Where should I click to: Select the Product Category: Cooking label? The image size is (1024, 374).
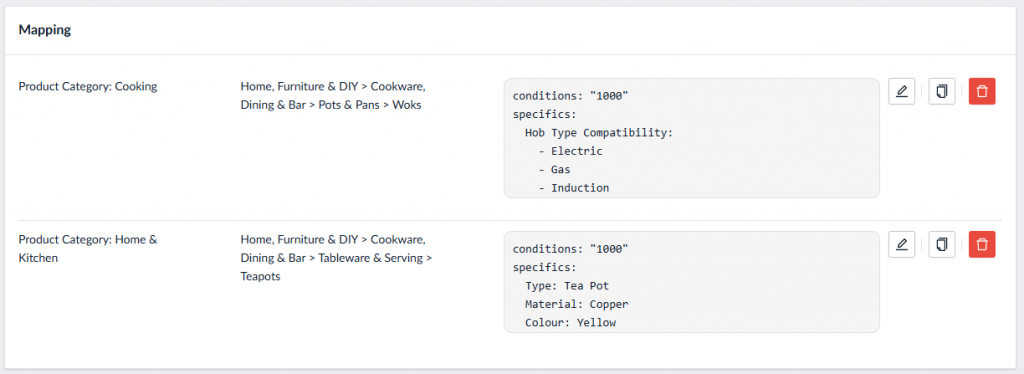[88, 86]
